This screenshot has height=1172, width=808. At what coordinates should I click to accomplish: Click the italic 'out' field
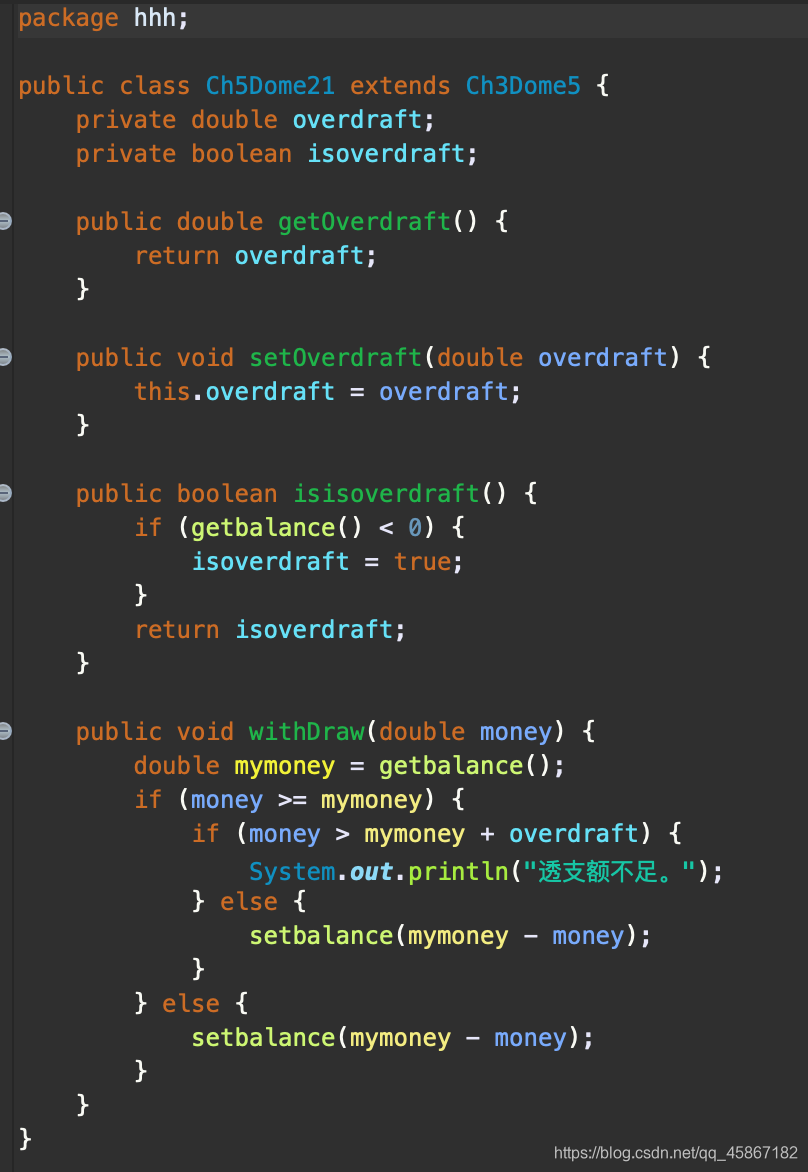[x=371, y=872]
